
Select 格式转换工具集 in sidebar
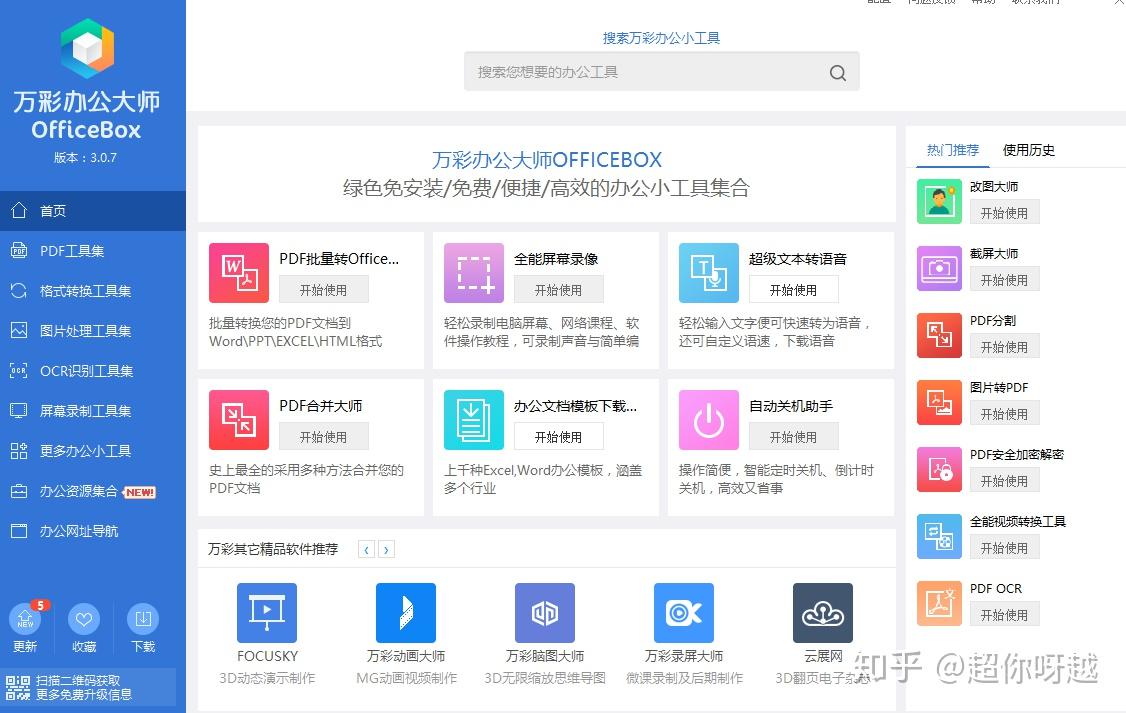click(x=93, y=291)
